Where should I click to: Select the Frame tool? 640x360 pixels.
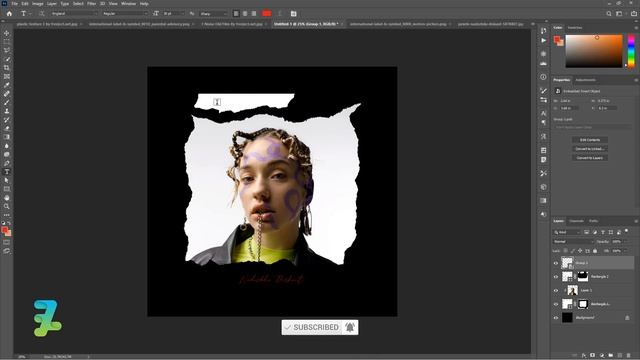(x=7, y=76)
